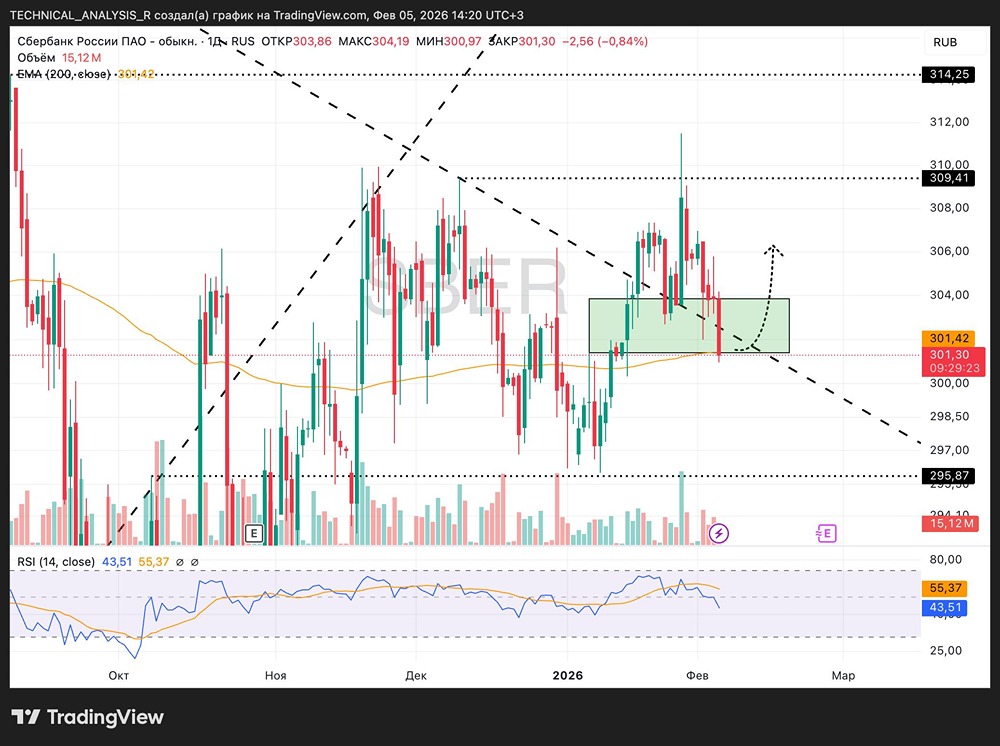Click the TECHNICAL_ANALYSIS_R author header text
This screenshot has width=1000, height=746.
(x=79, y=15)
